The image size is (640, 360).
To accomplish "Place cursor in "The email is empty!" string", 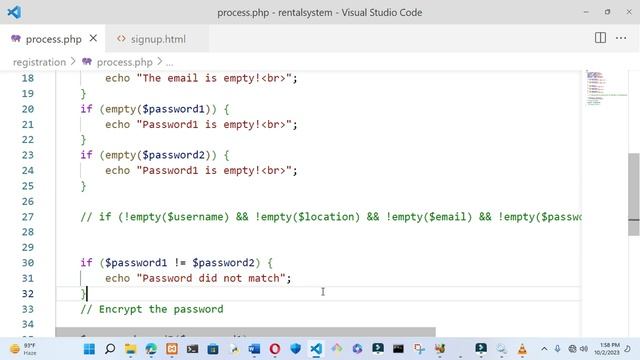I will 214,78.
